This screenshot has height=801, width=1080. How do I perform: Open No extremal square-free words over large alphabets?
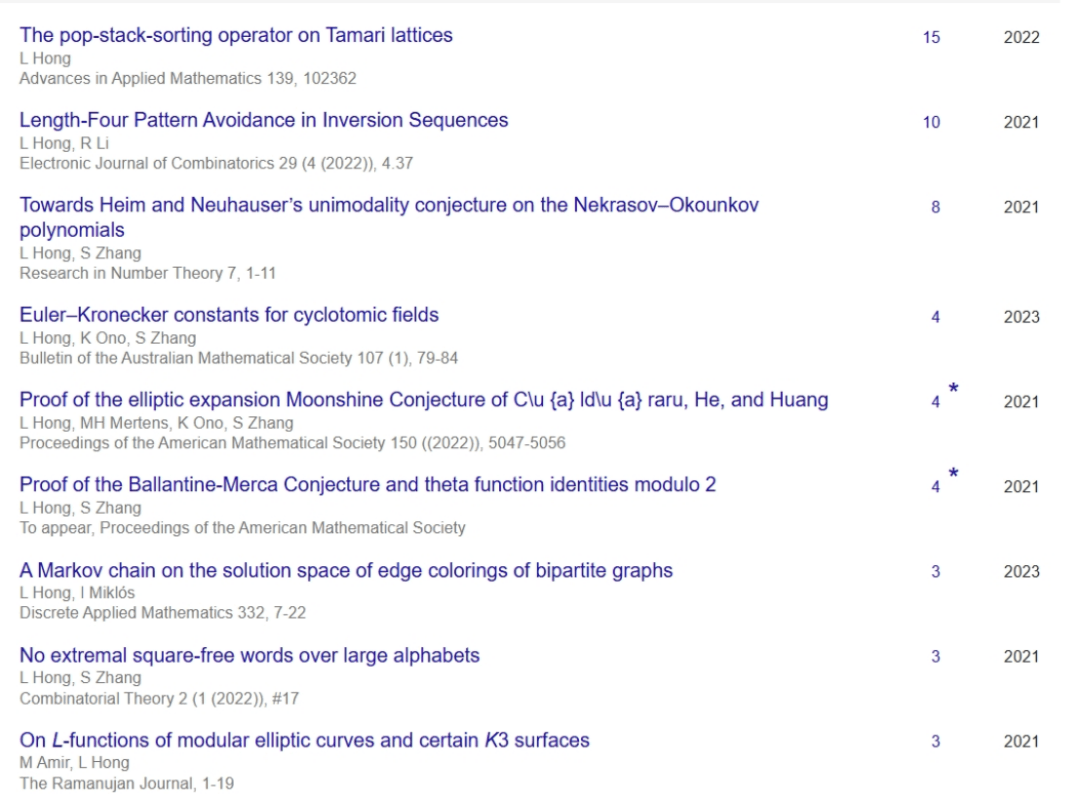pyautogui.click(x=250, y=655)
